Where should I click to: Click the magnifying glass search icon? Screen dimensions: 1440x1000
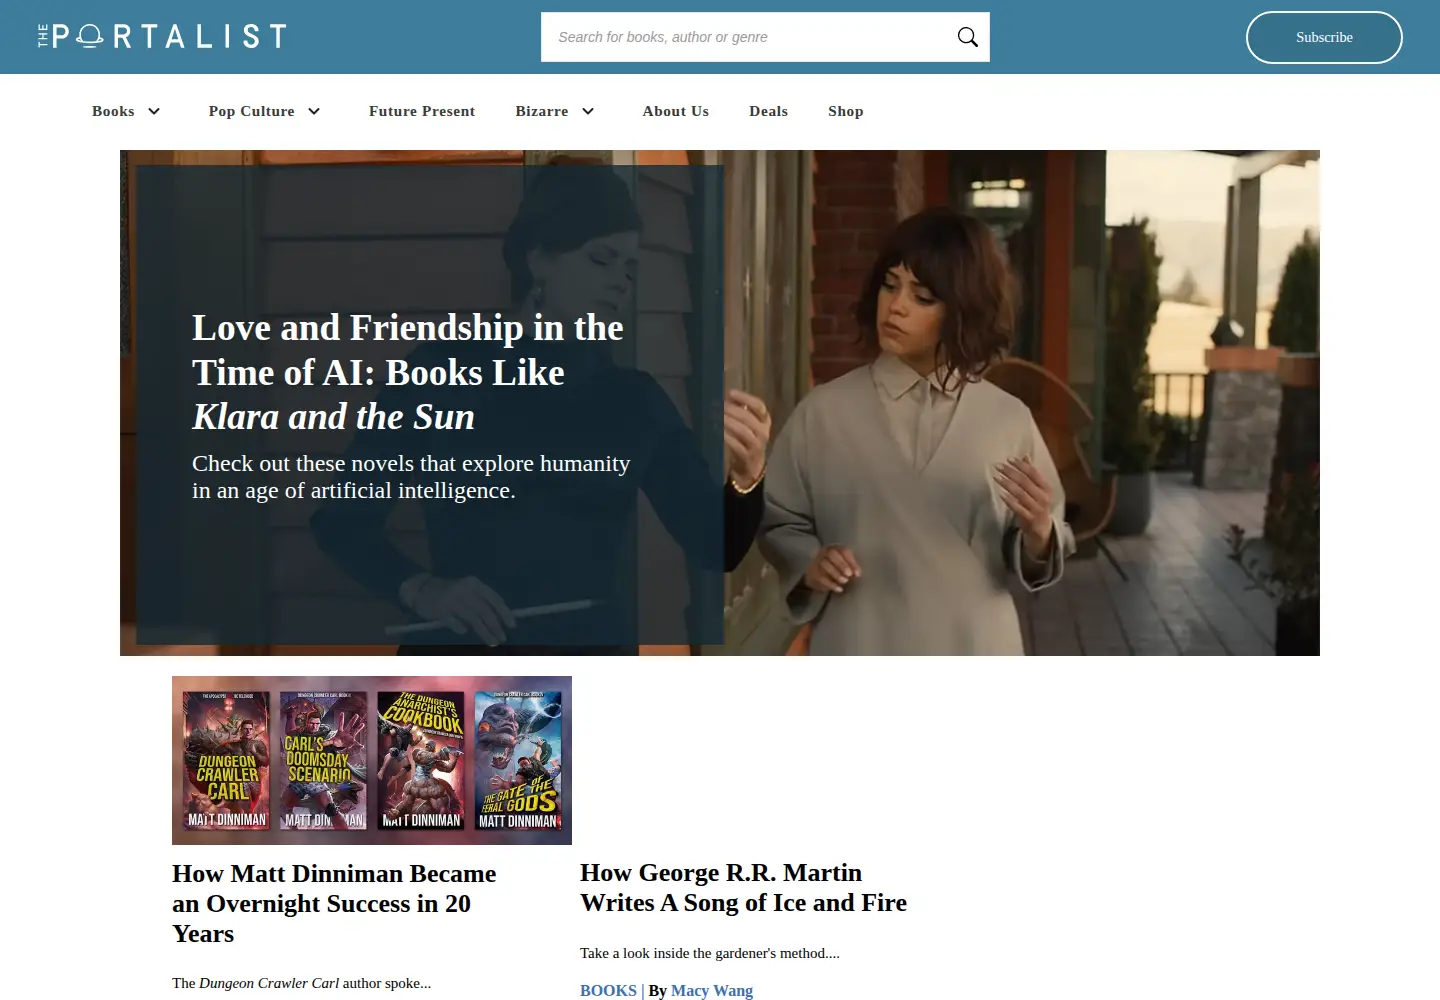tap(967, 37)
